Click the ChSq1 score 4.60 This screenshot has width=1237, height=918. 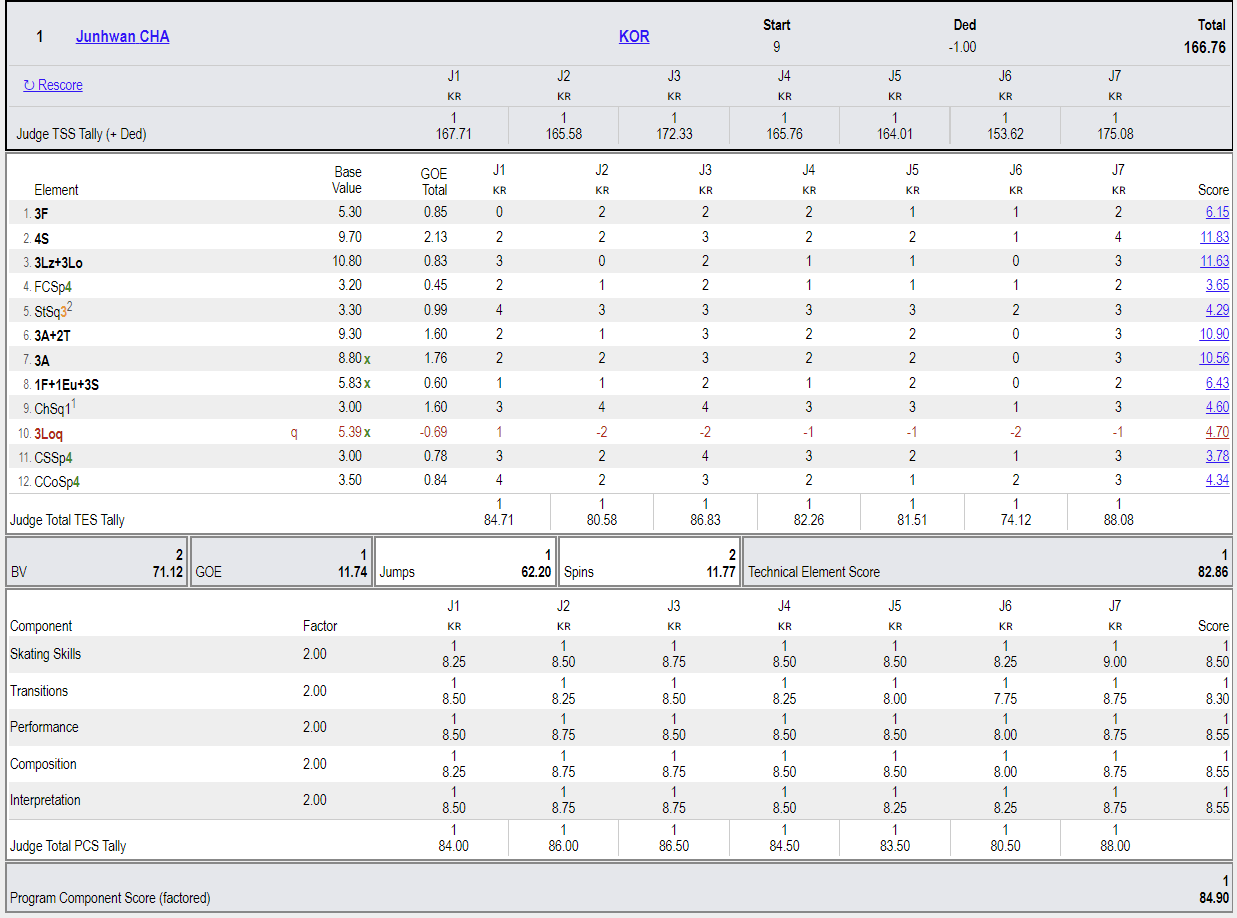[1217, 407]
